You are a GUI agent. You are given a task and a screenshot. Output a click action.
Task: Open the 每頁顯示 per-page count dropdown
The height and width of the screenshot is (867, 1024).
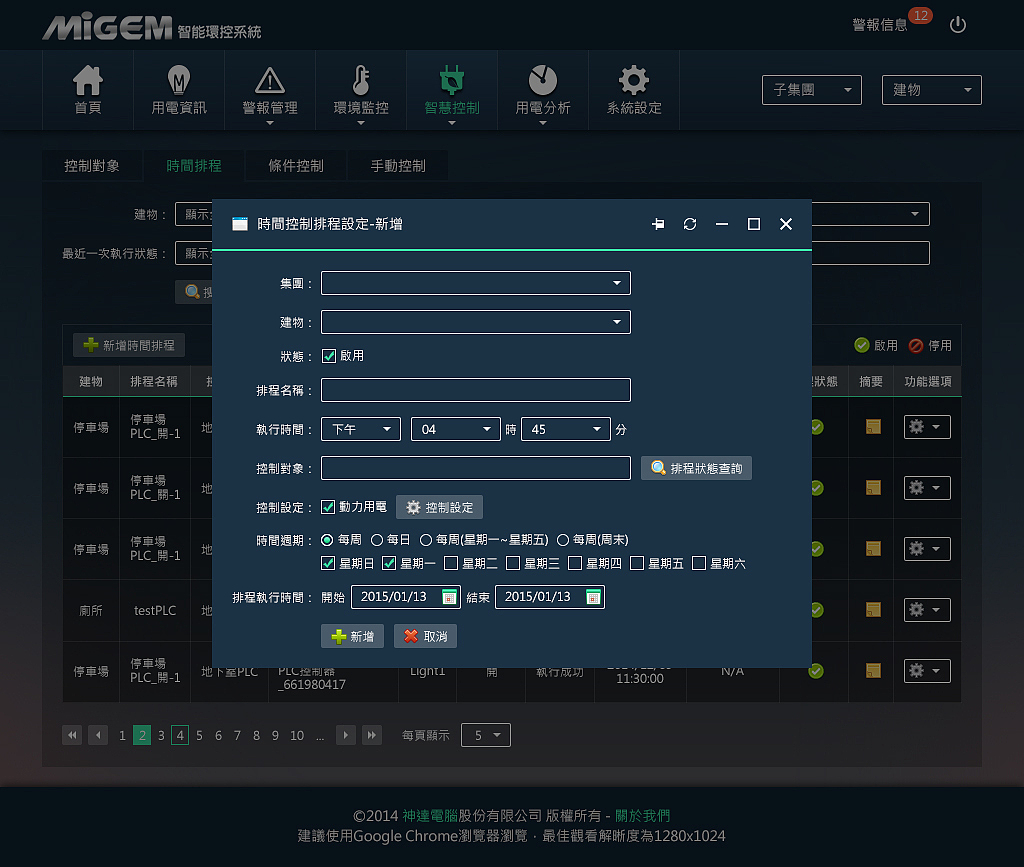[x=485, y=735]
